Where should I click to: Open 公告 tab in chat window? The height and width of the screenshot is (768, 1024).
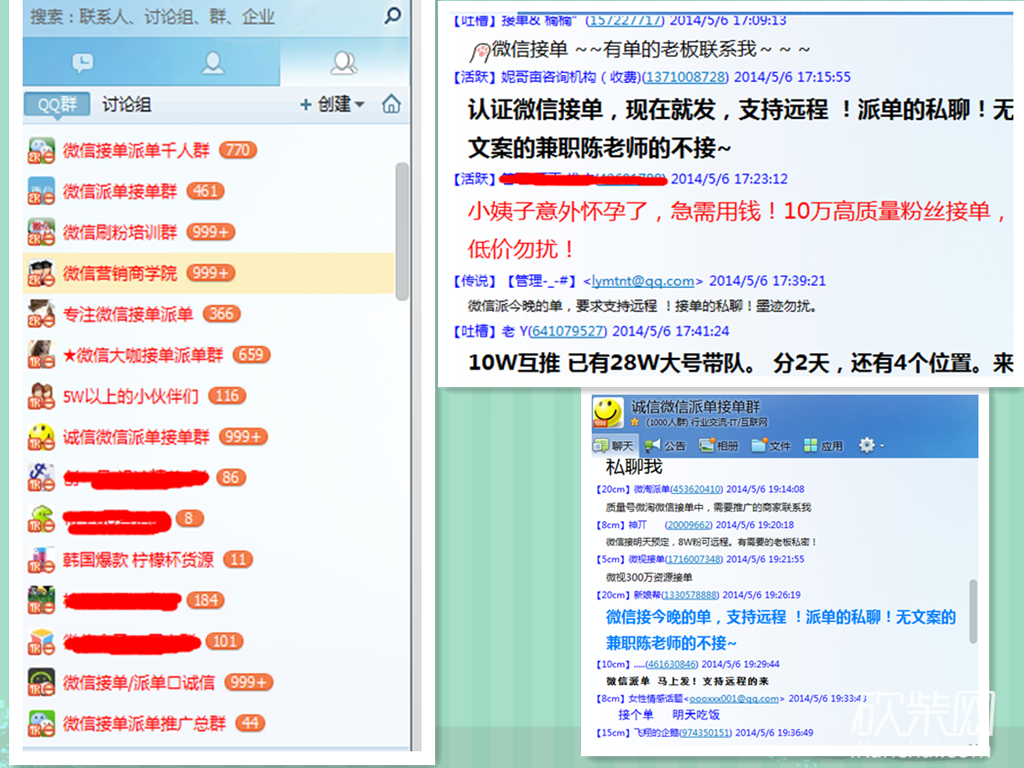(x=665, y=446)
